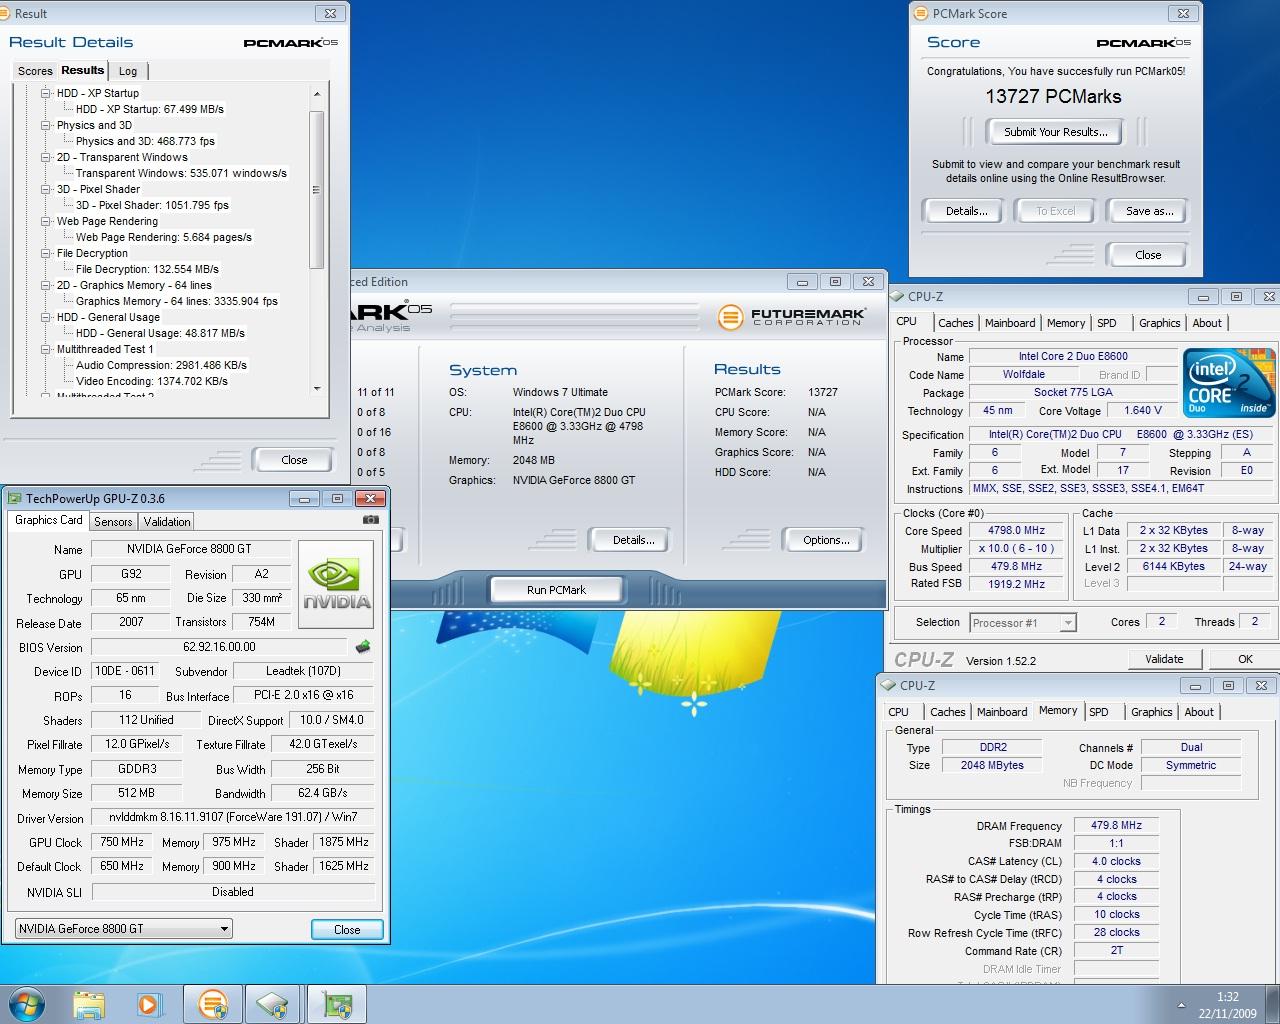Open the Windows Start menu orb
The image size is (1280, 1024).
(27, 1004)
